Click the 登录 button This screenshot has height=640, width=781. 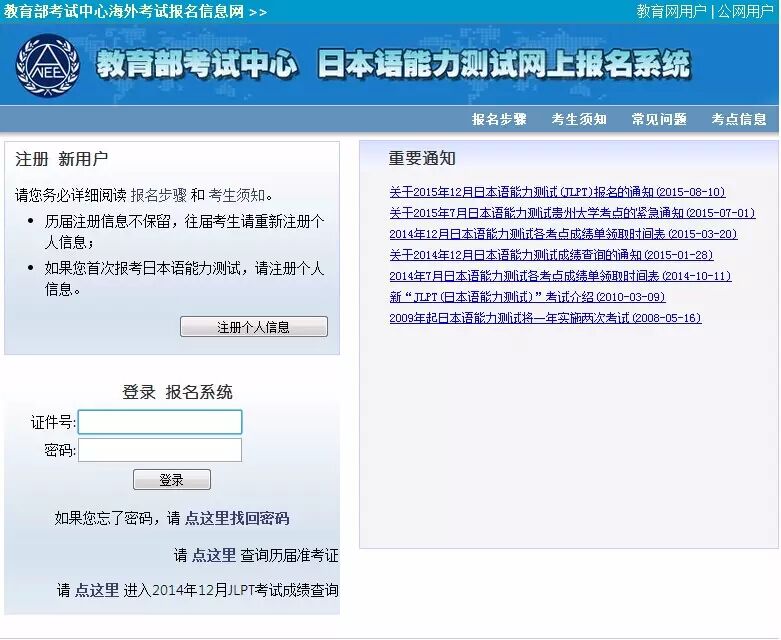[x=172, y=480]
